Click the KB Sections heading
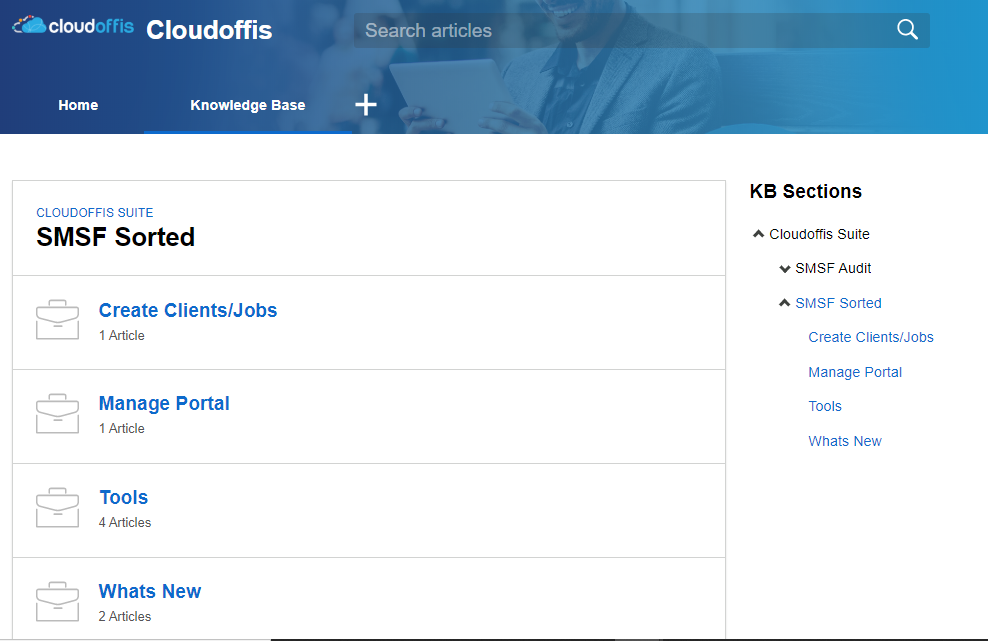The width and height of the screenshot is (988, 641). (x=805, y=191)
